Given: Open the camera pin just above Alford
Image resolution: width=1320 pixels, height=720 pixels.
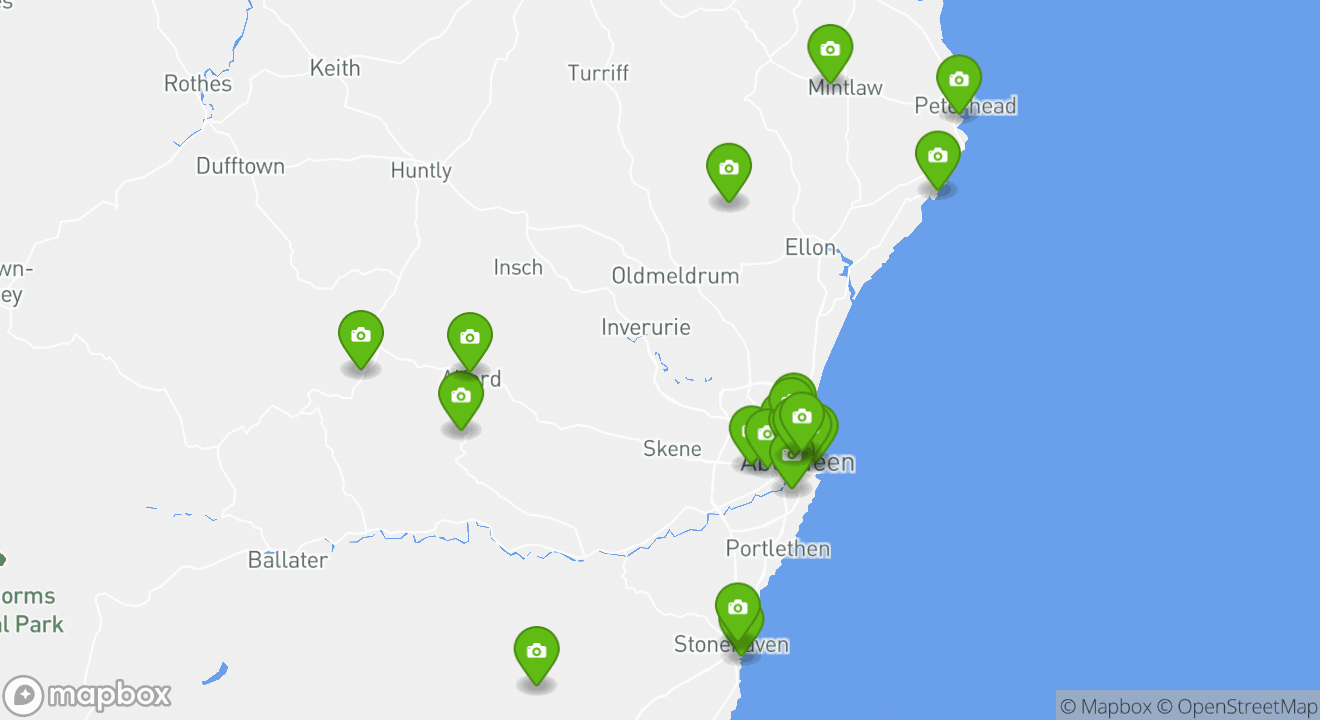Looking at the screenshot, I should 470,339.
